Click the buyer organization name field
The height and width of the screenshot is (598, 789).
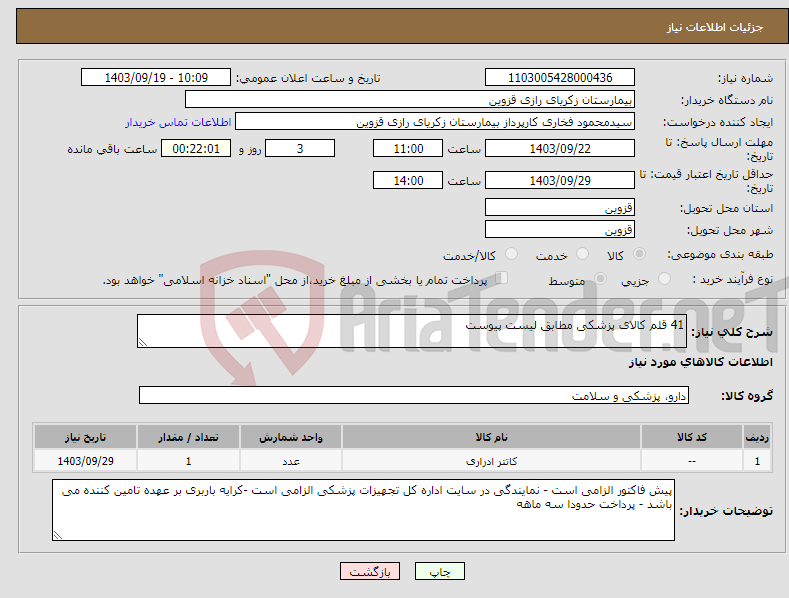pyautogui.click(x=410, y=99)
